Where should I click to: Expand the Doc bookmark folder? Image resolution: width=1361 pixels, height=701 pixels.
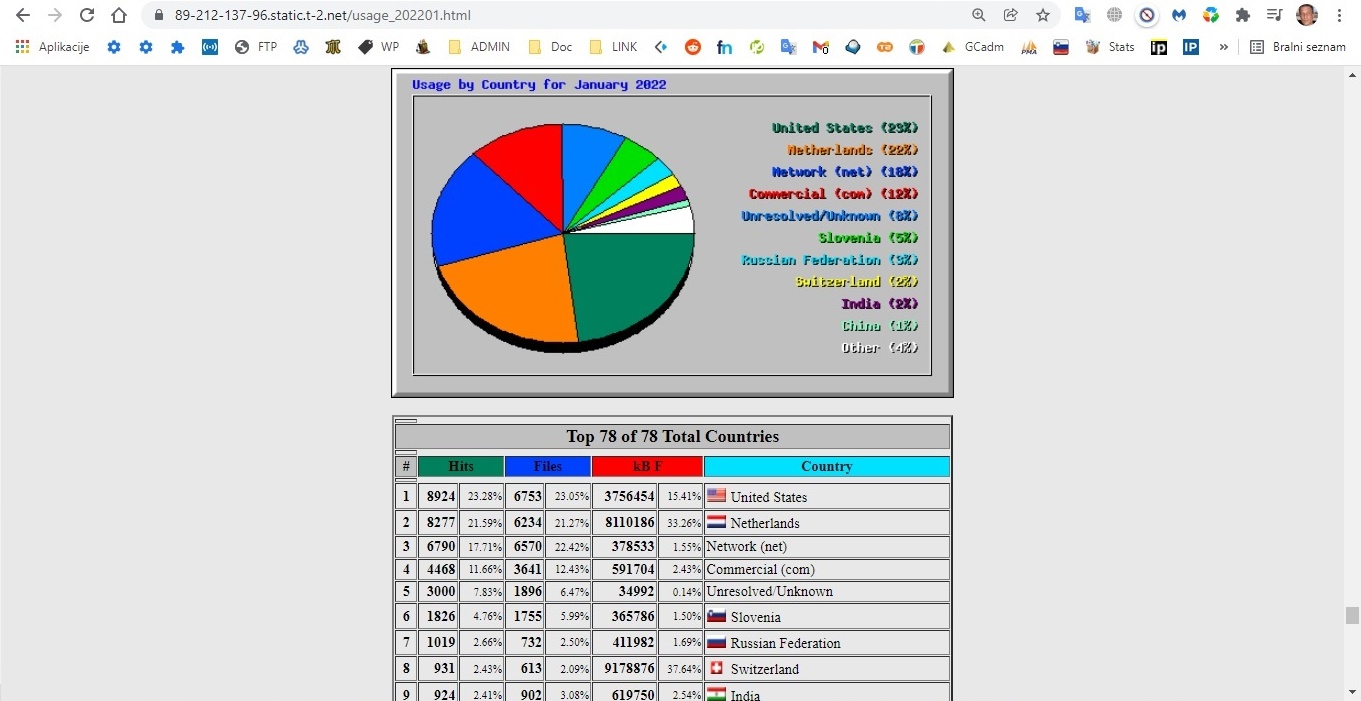(x=550, y=47)
